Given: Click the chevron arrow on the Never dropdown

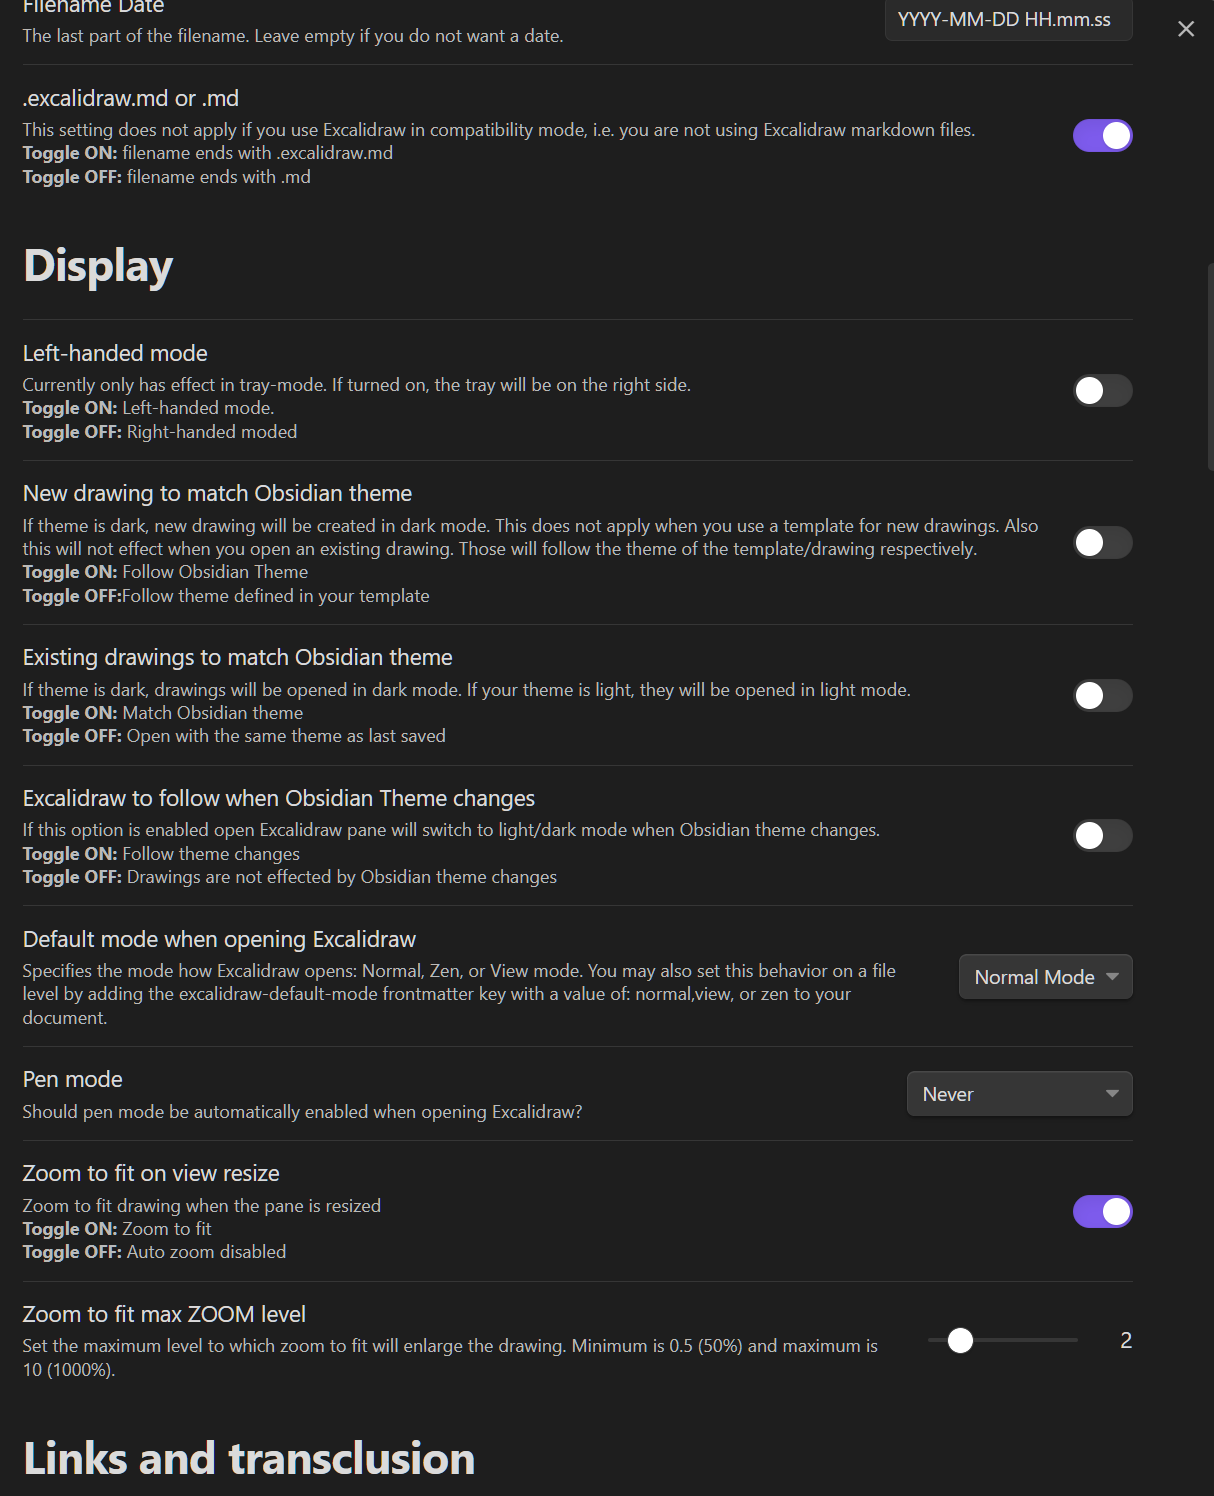Looking at the screenshot, I should click(x=1110, y=1094).
